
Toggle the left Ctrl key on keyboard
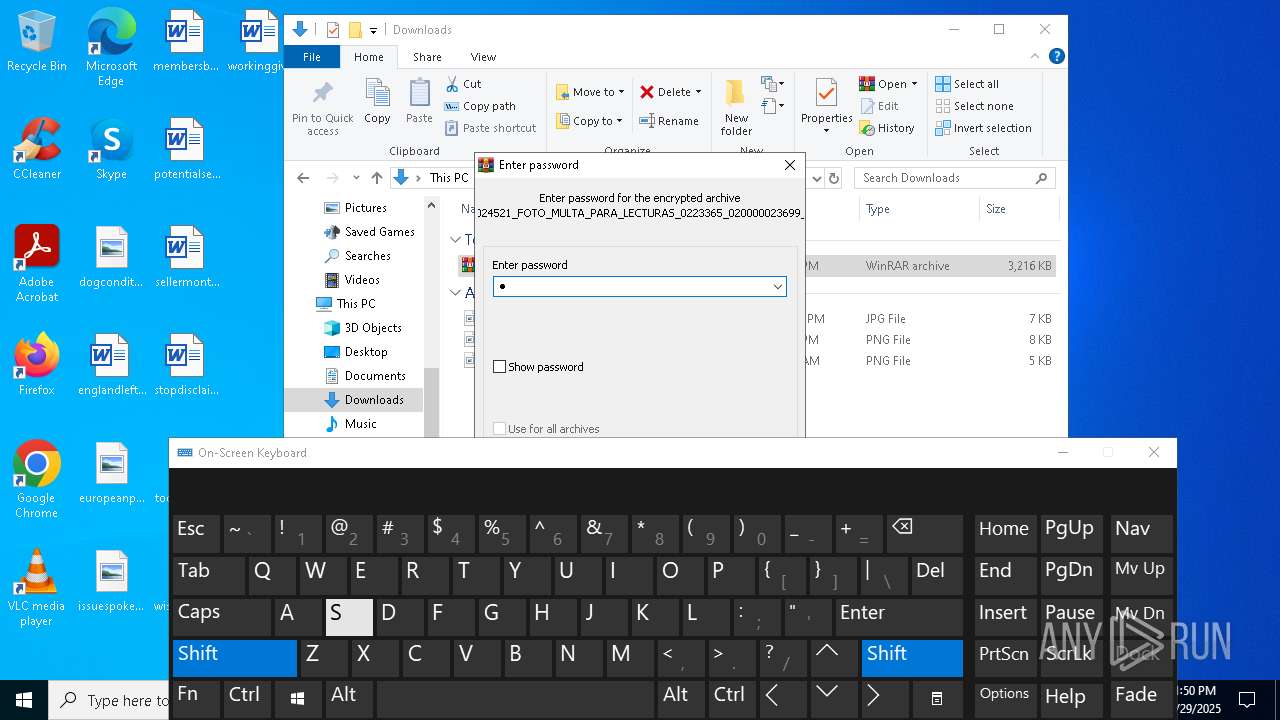(x=246, y=699)
